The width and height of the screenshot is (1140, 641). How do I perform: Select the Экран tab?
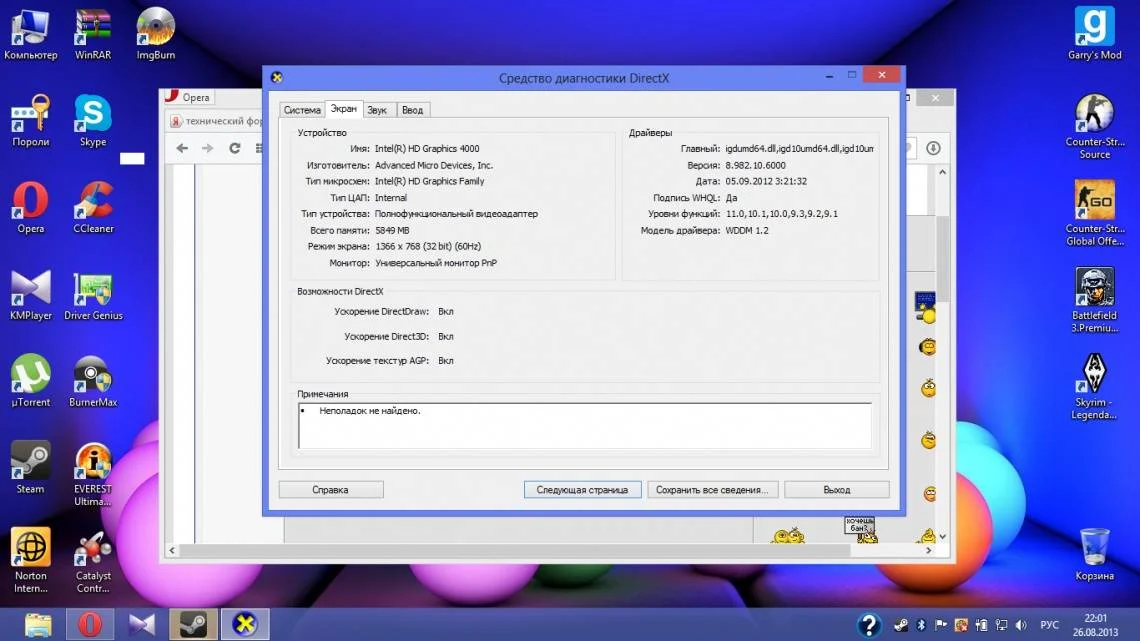[343, 109]
